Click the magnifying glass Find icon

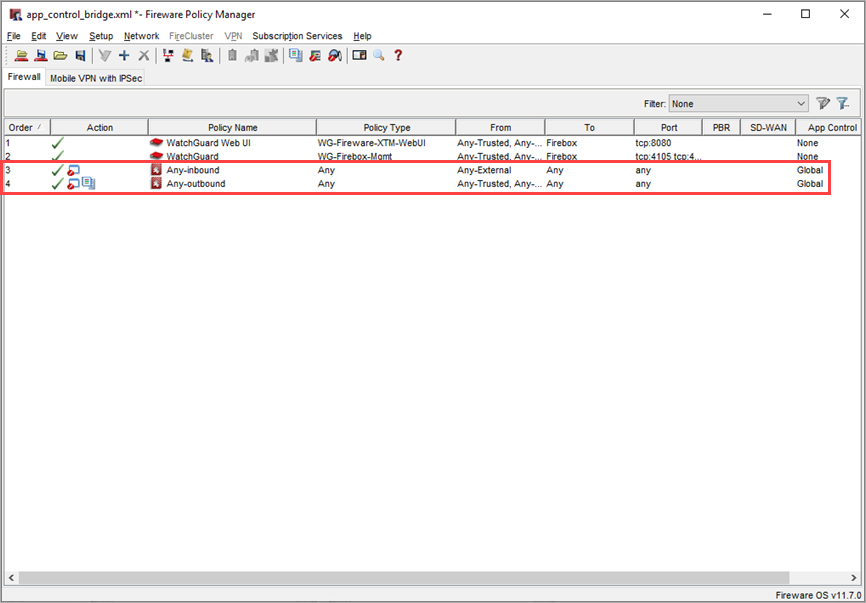click(x=379, y=56)
